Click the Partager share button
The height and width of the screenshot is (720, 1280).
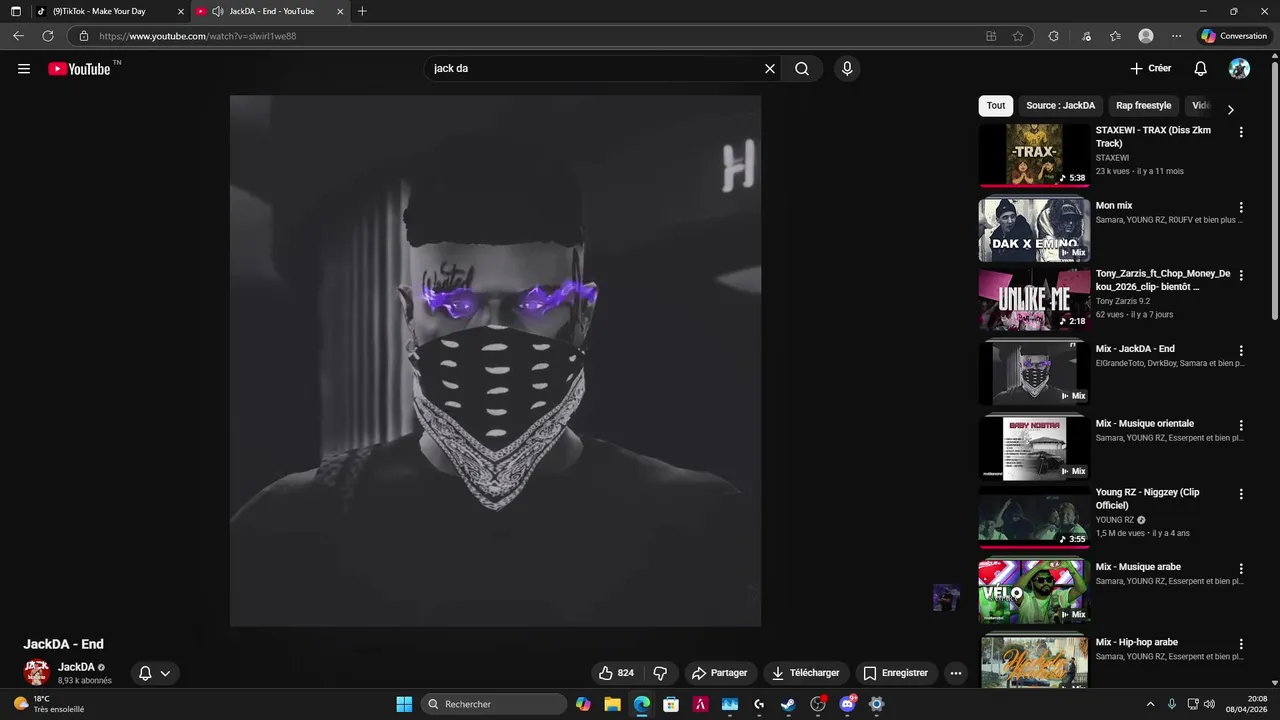point(719,673)
